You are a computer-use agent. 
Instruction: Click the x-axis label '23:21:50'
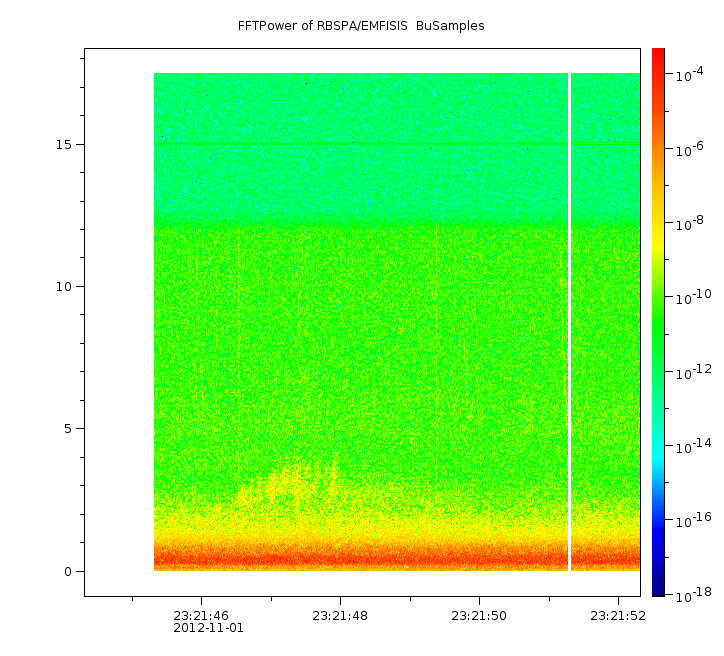(x=479, y=615)
